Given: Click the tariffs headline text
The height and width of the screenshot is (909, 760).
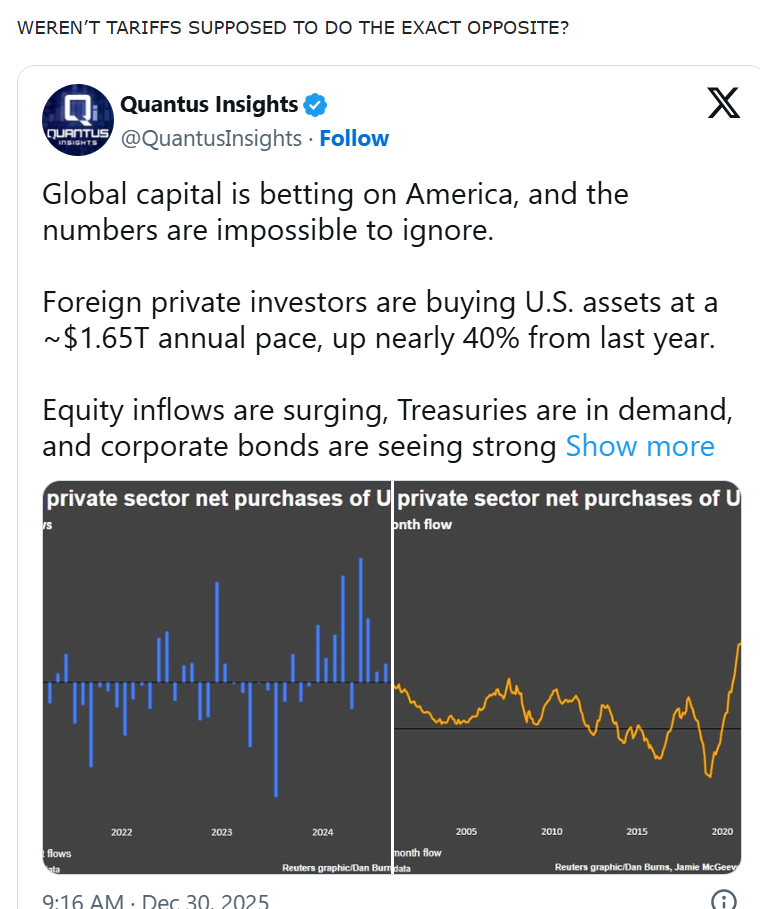Looking at the screenshot, I should (293, 27).
